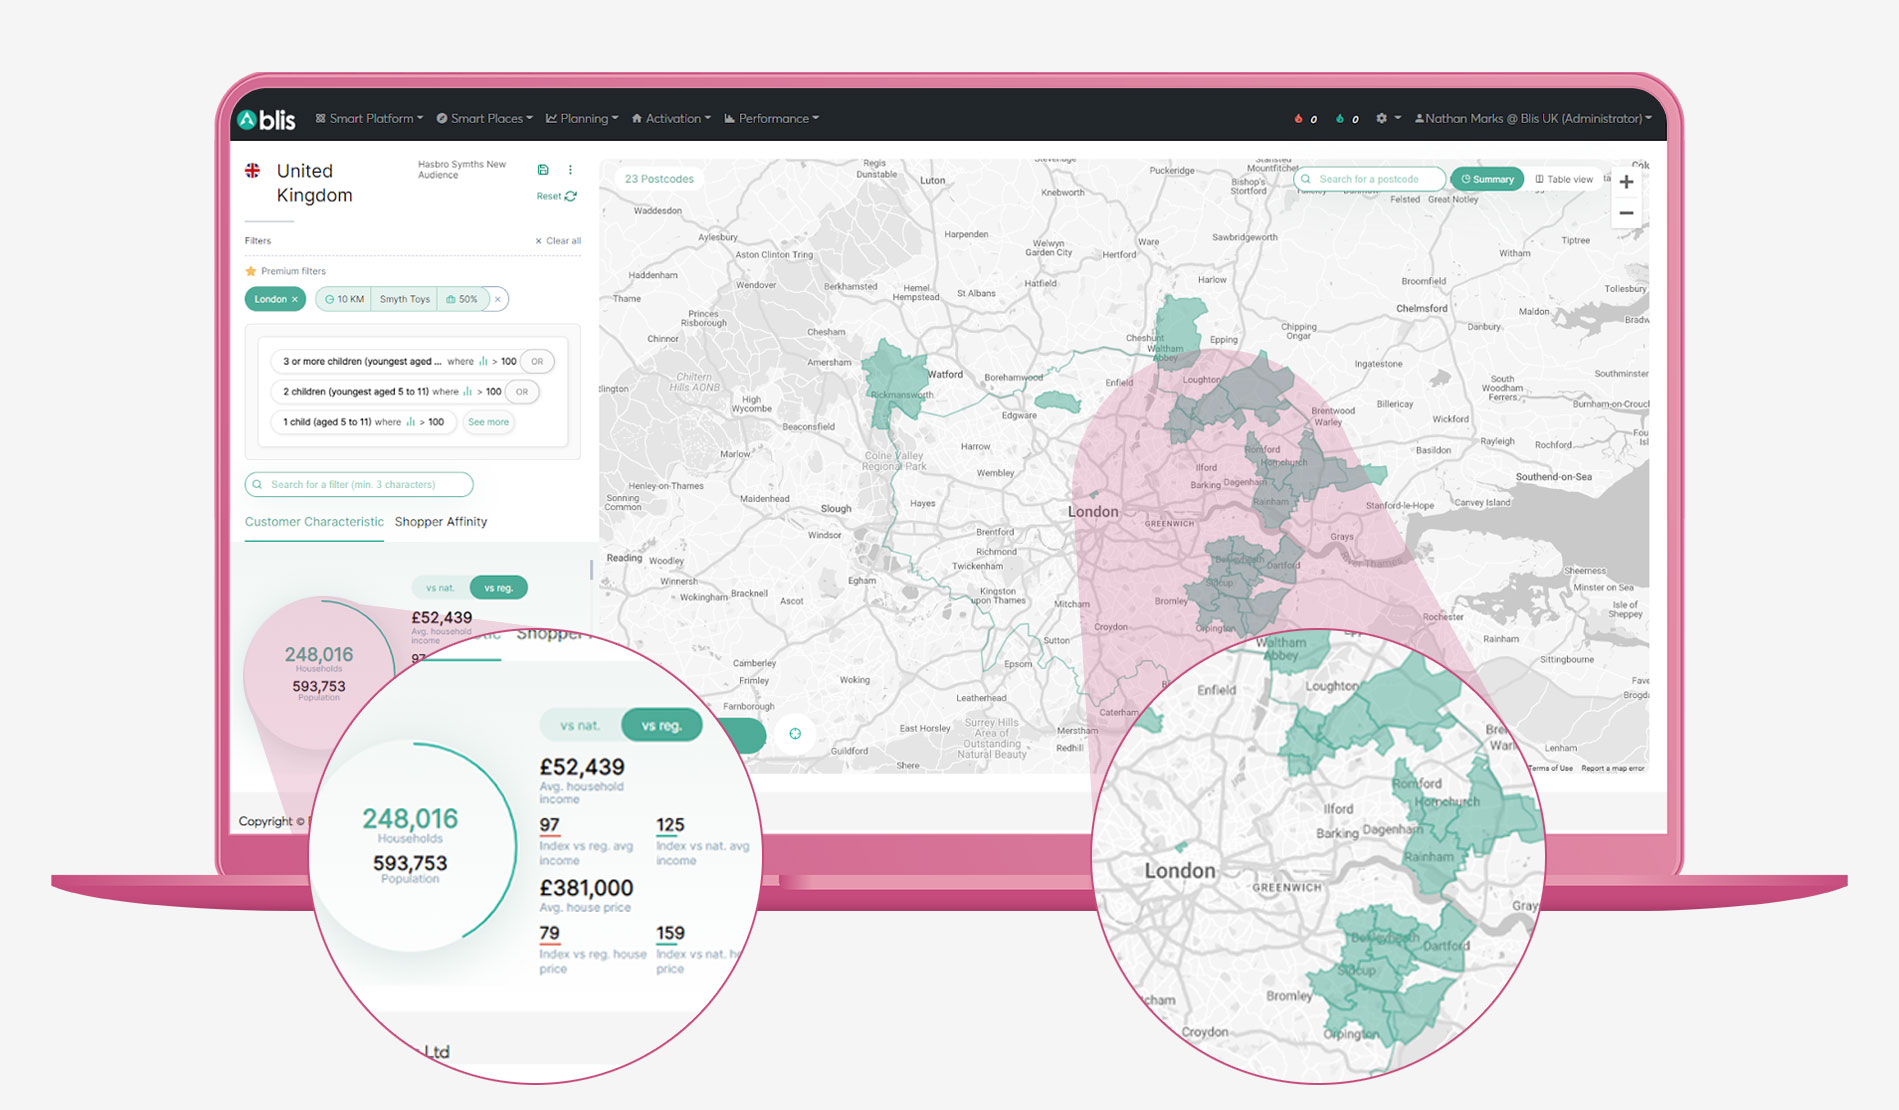Image resolution: width=1899 pixels, height=1110 pixels.
Task: Select the vs nat. comparison toggle
Action: tap(440, 588)
